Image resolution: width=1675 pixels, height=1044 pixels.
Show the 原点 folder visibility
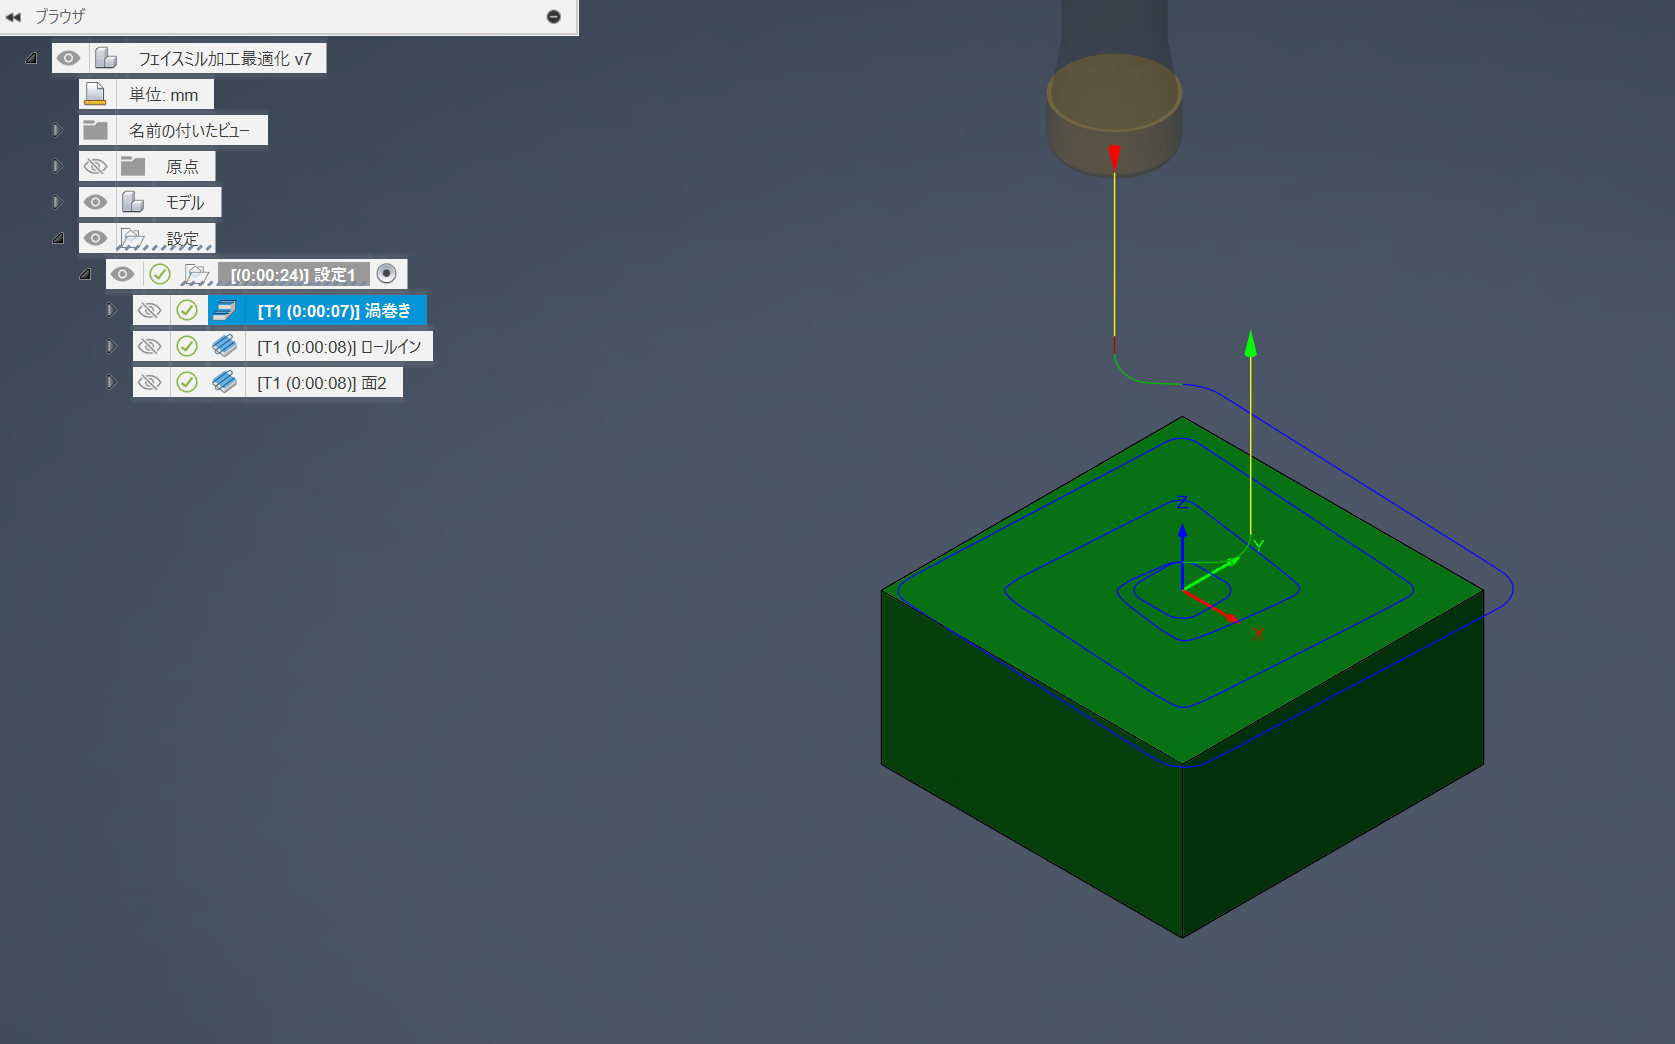coord(96,165)
